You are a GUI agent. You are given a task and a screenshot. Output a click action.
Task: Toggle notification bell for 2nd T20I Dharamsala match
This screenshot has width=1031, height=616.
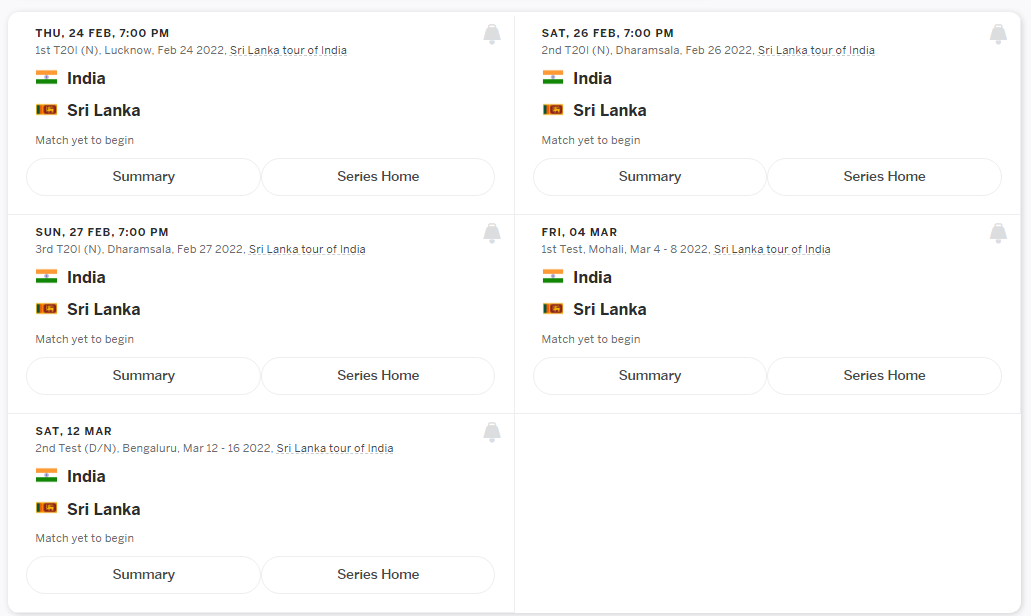pos(998,34)
